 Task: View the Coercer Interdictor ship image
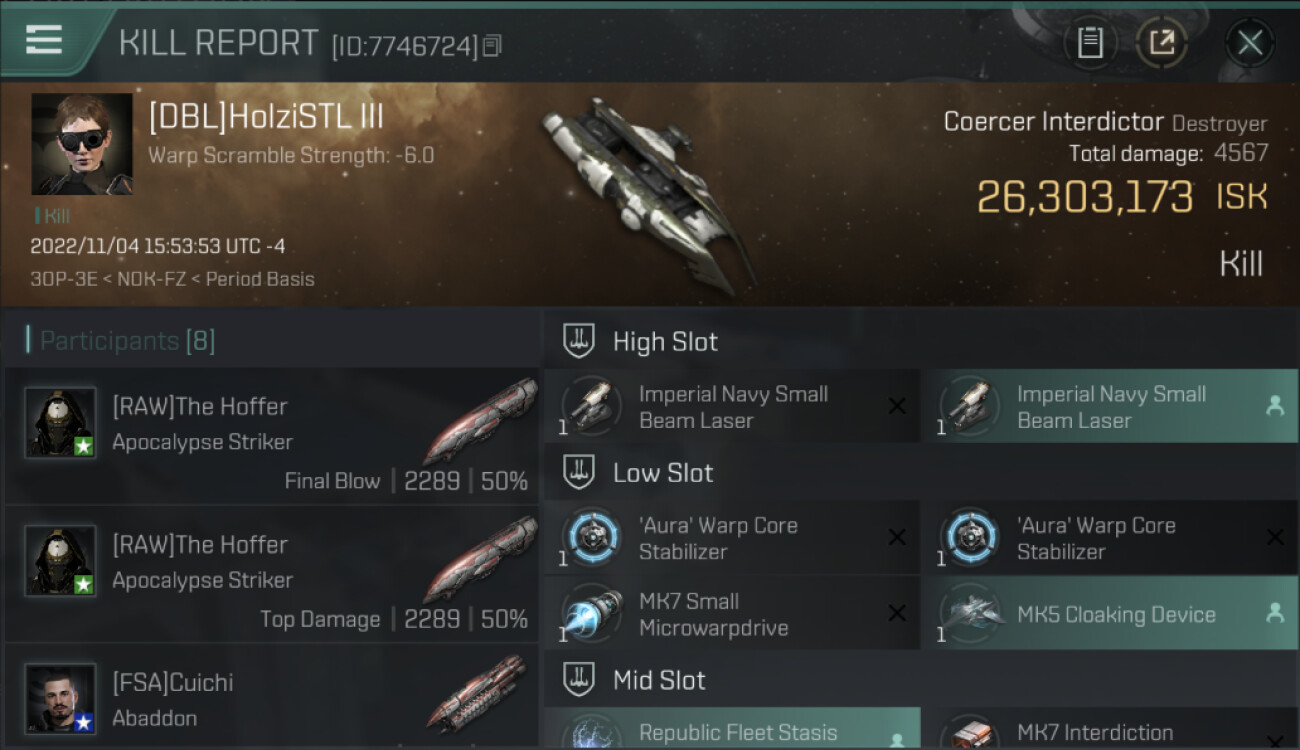click(x=650, y=195)
